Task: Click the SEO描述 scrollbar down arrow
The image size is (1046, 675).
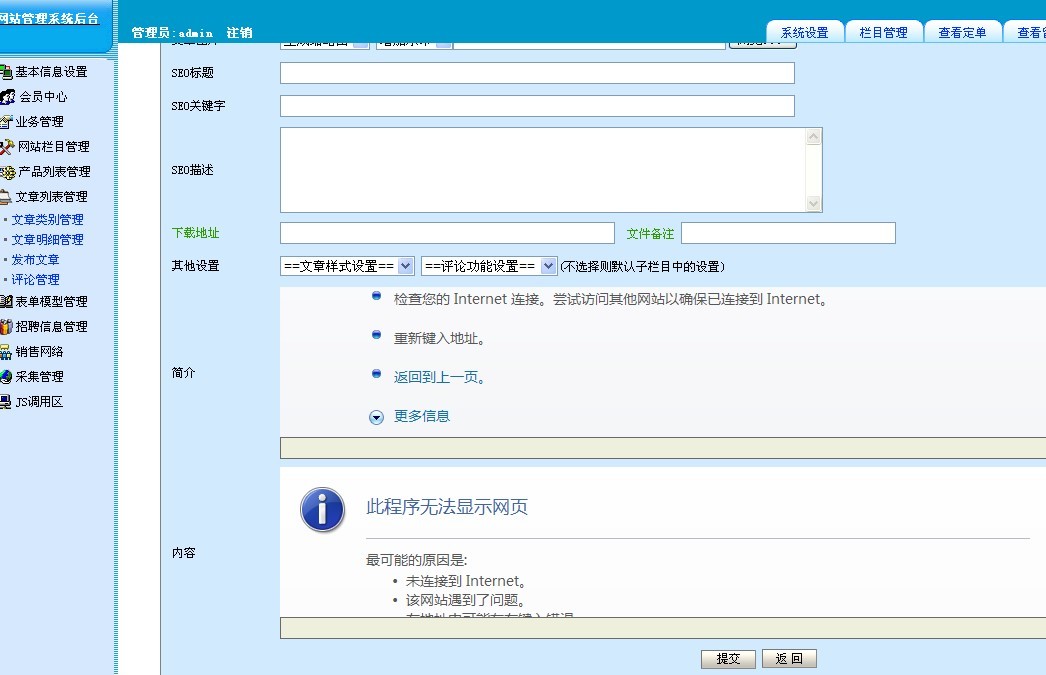Action: [814, 203]
